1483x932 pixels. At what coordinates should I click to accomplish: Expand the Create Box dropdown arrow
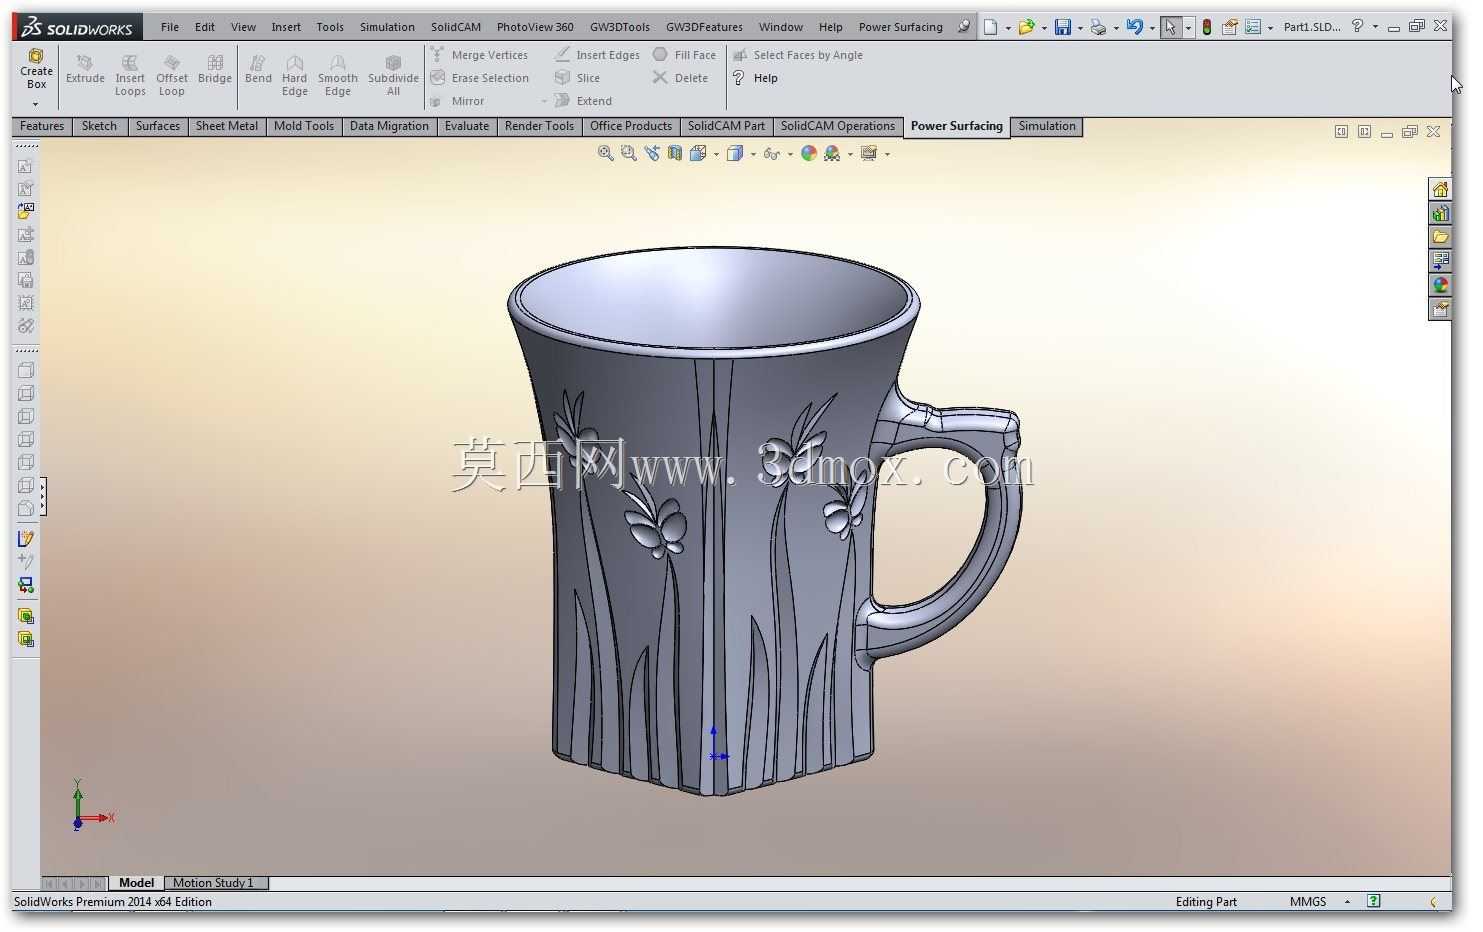point(35,104)
